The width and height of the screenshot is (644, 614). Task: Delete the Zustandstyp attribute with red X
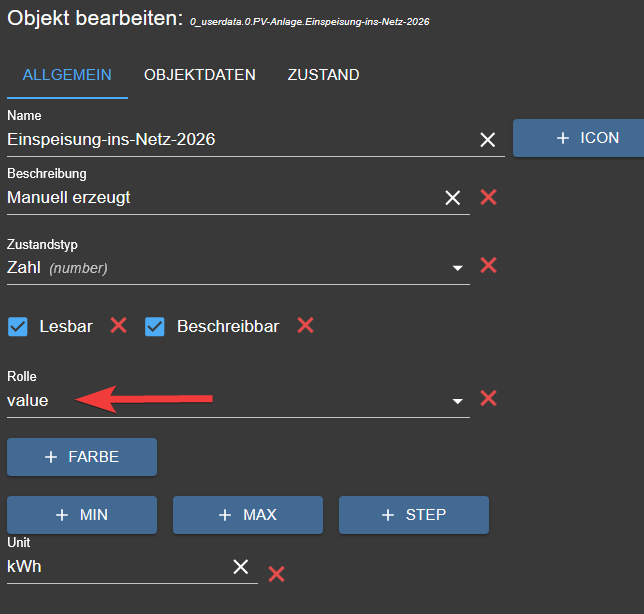pyautogui.click(x=488, y=265)
